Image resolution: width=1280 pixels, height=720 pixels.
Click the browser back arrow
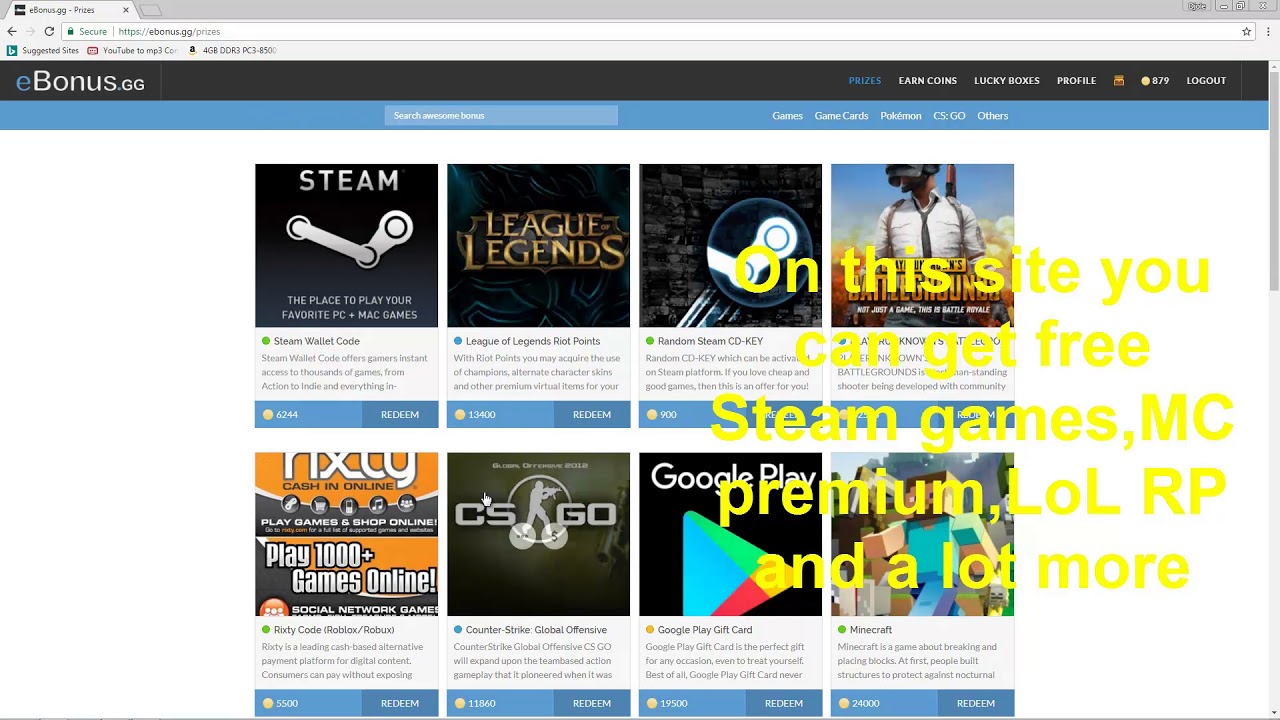[x=12, y=31]
